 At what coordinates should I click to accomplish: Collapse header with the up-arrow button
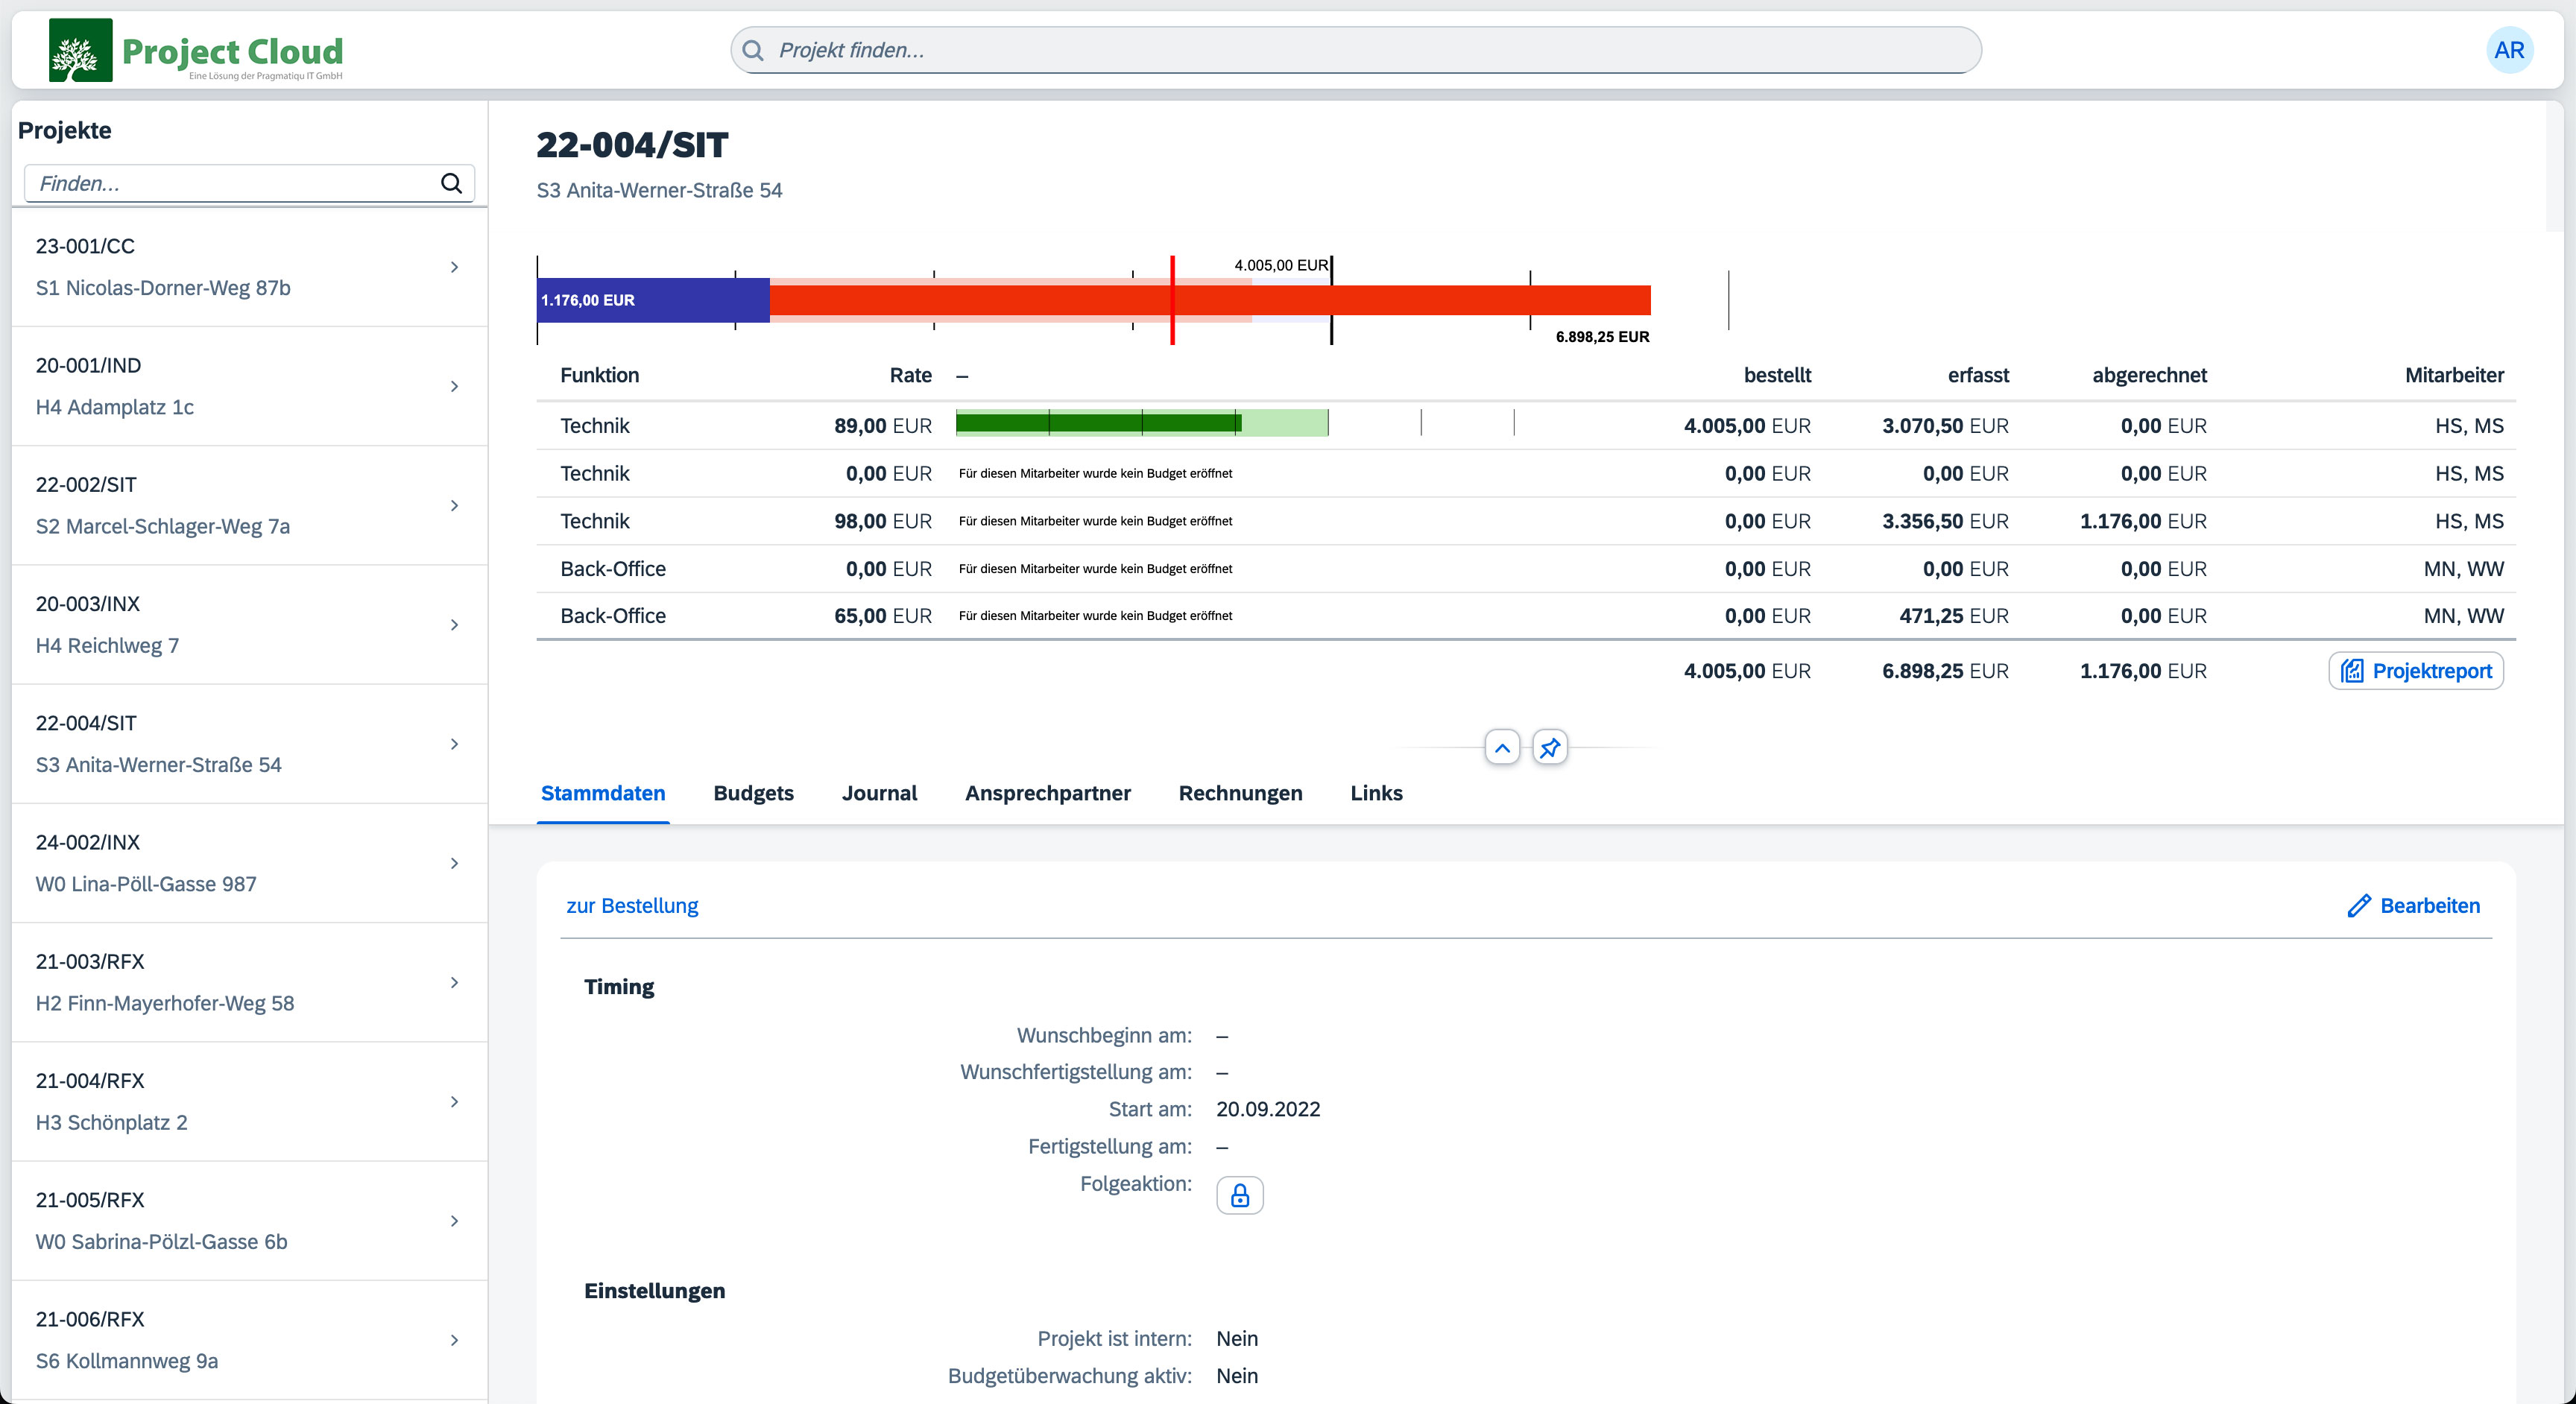pos(1502,748)
